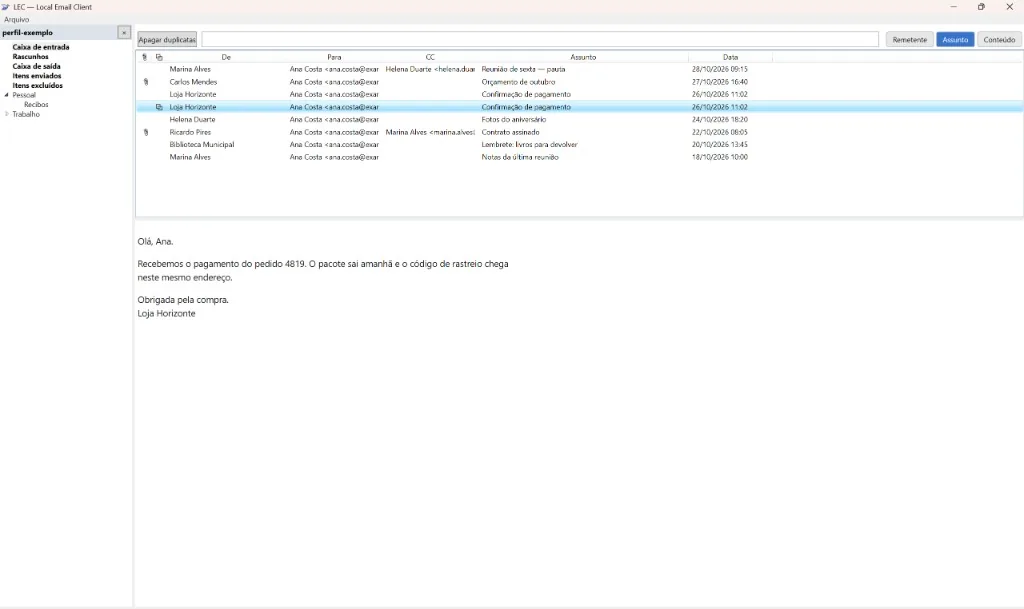Minimize the LEC window
1024x609 pixels.
point(953,7)
